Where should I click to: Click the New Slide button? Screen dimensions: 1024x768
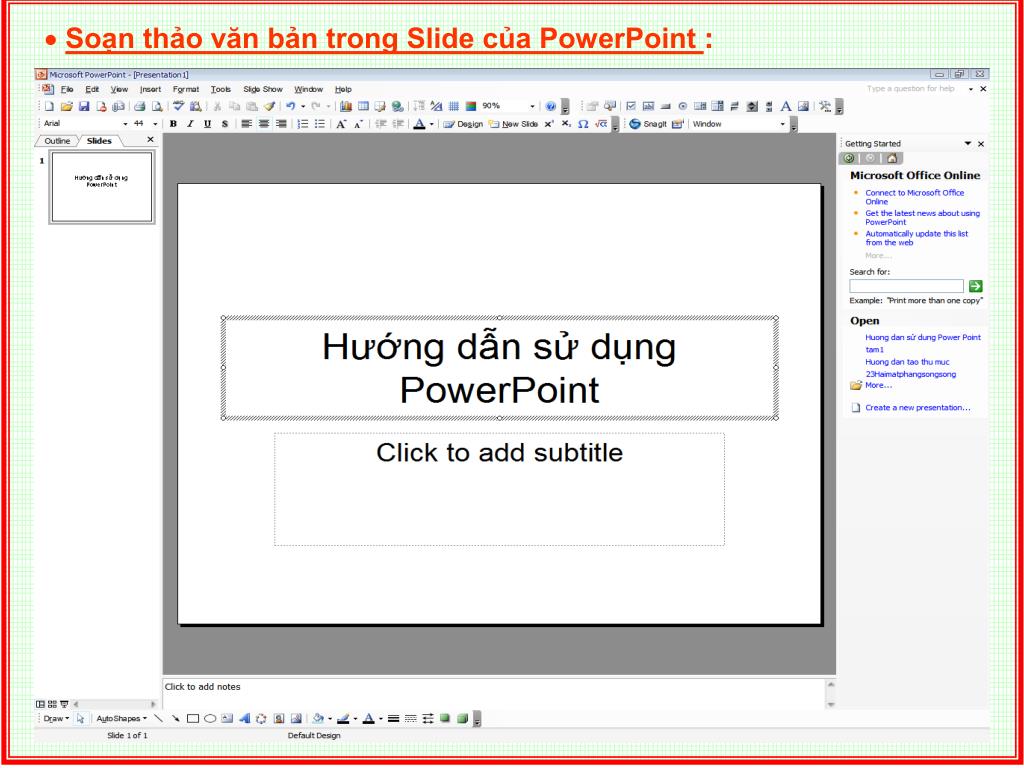click(x=514, y=124)
